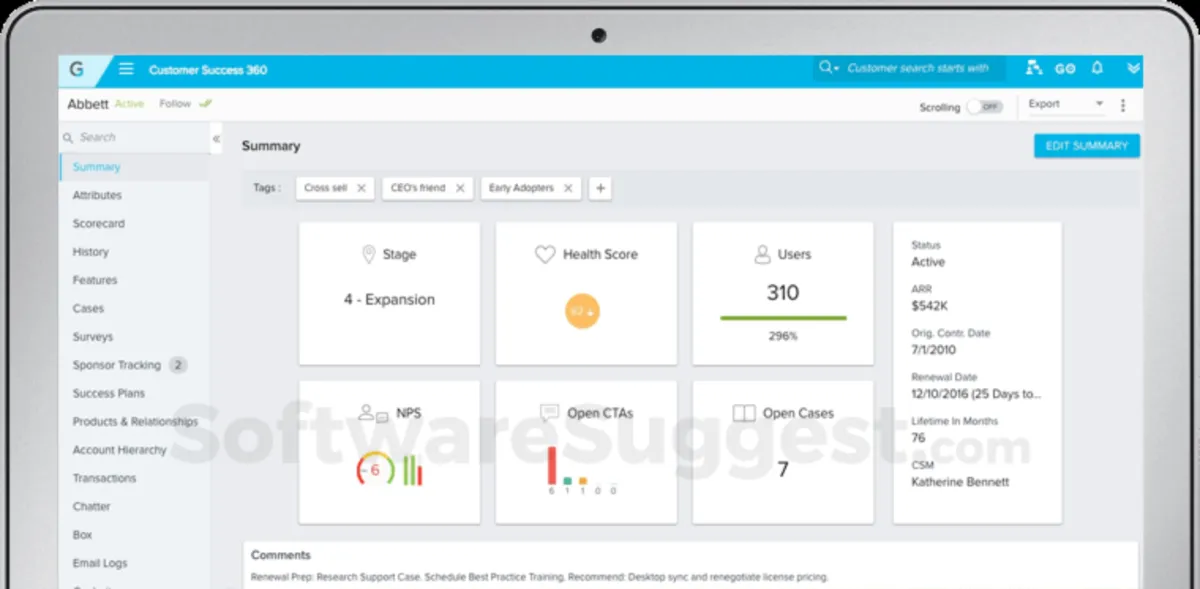This screenshot has width=1200, height=589.
Task: Click the 4 - Expansion stage value
Action: click(x=389, y=300)
